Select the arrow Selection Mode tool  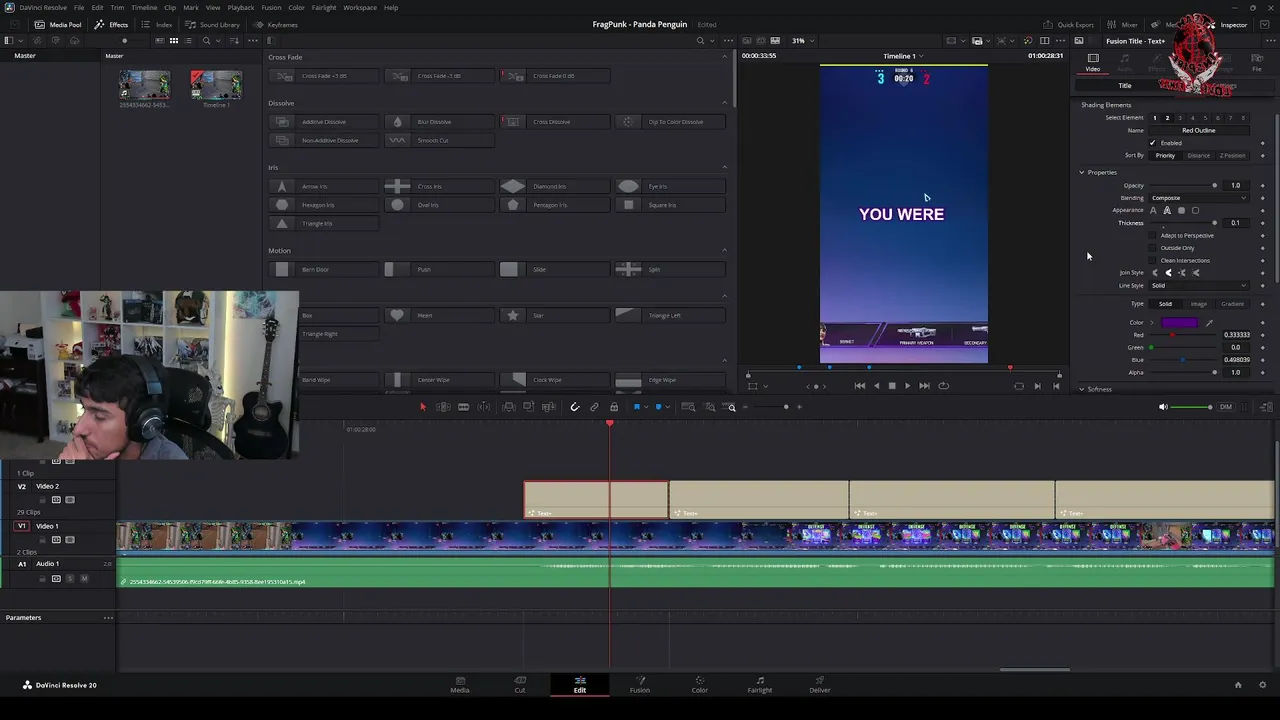tap(422, 407)
